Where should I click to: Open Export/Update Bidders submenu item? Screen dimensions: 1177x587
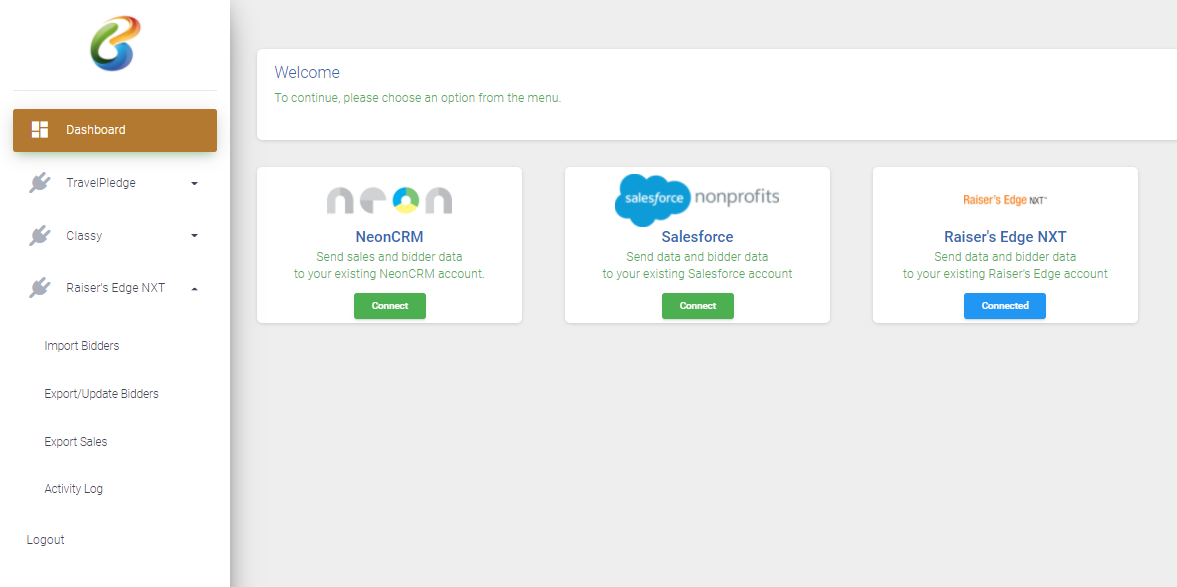pyautogui.click(x=101, y=393)
